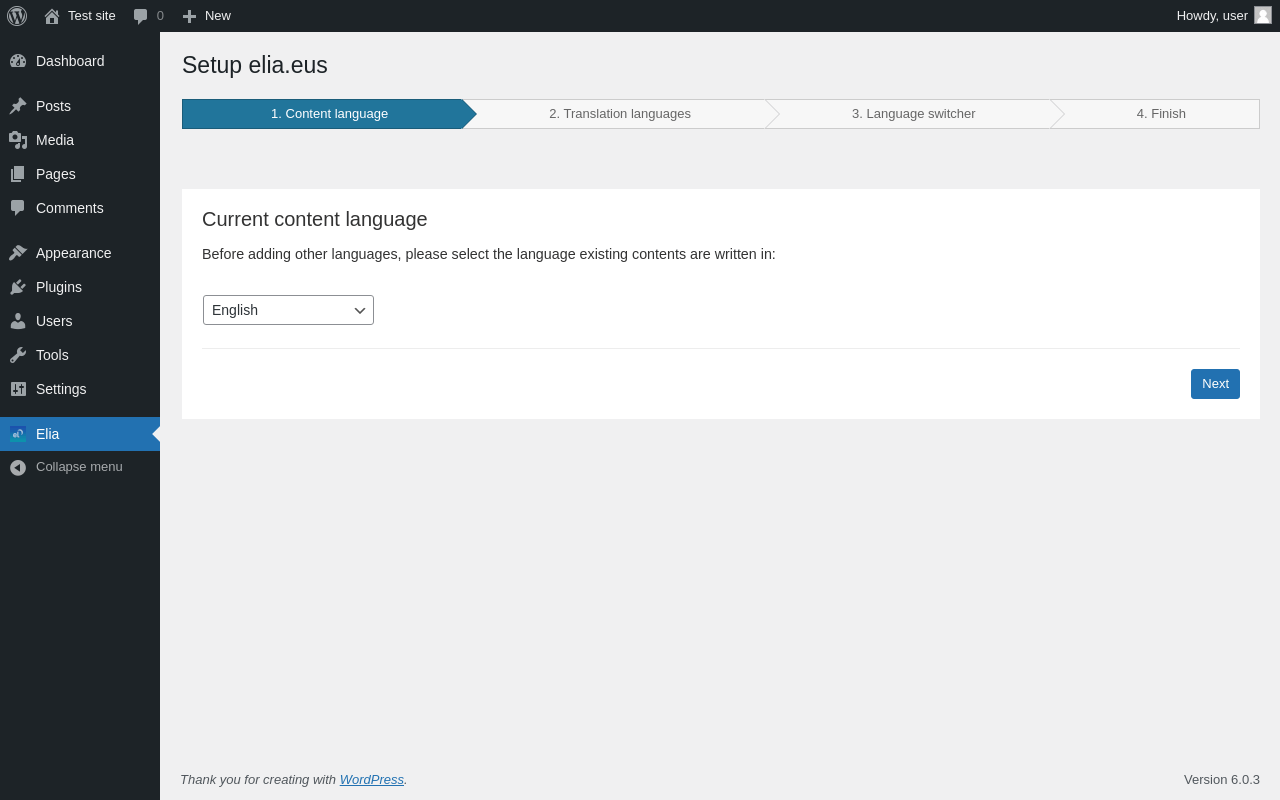Open the content language dropdown showing English
Screen dimensions: 1280x800
point(288,310)
